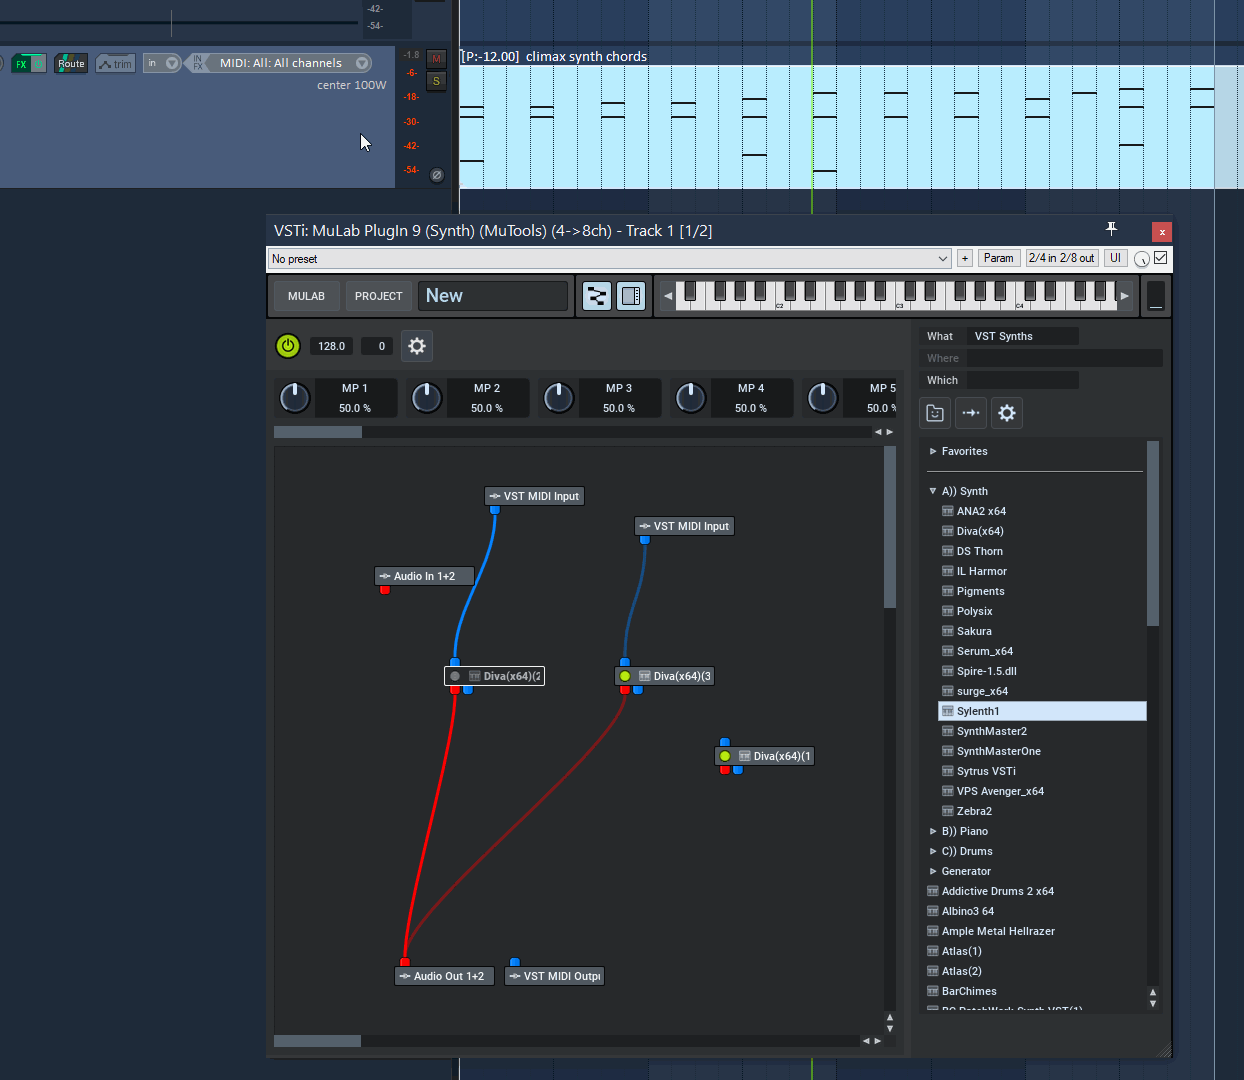Open the MULAB menu
1244x1080 pixels.
pos(306,296)
